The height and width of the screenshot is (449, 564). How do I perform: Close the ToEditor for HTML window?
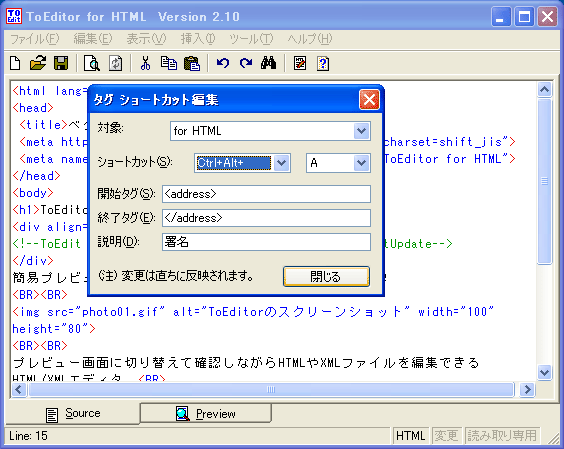tap(547, 17)
